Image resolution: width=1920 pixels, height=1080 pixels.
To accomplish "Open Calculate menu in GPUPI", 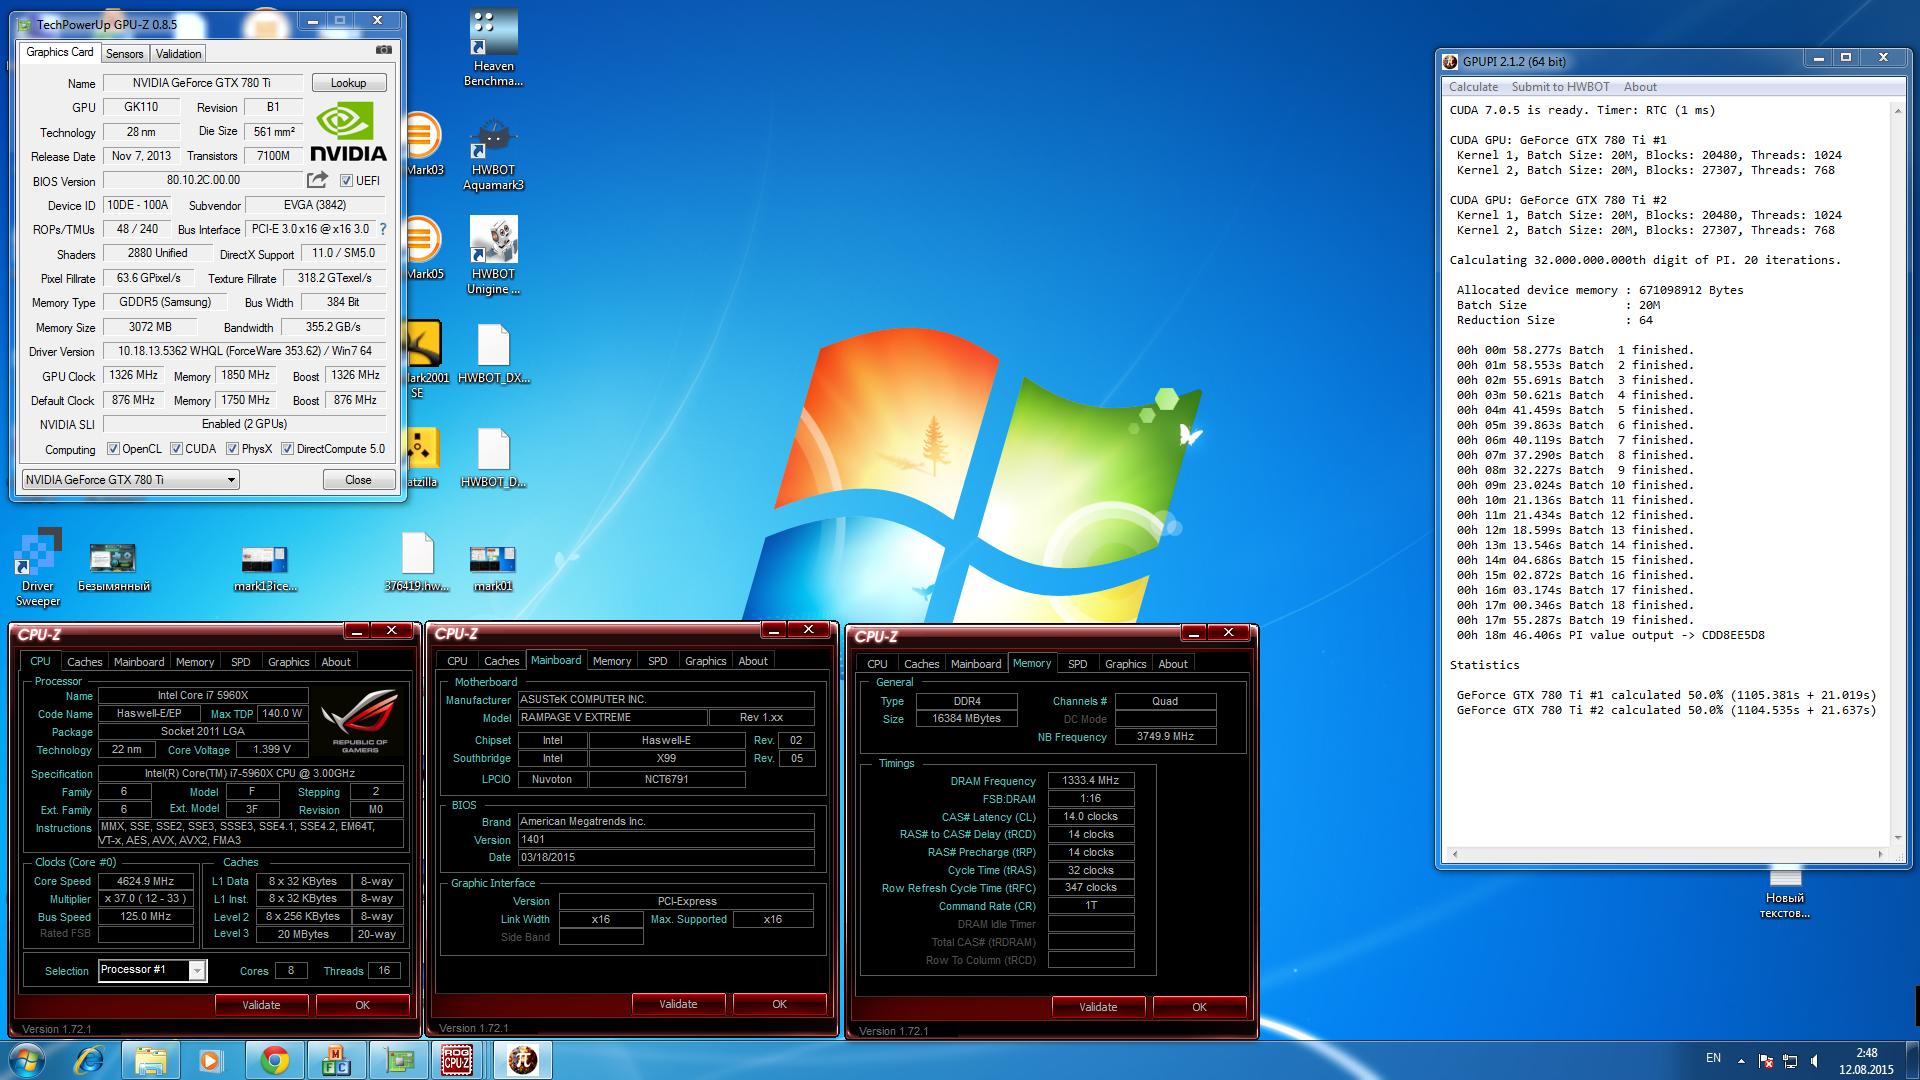I will click(x=1473, y=87).
